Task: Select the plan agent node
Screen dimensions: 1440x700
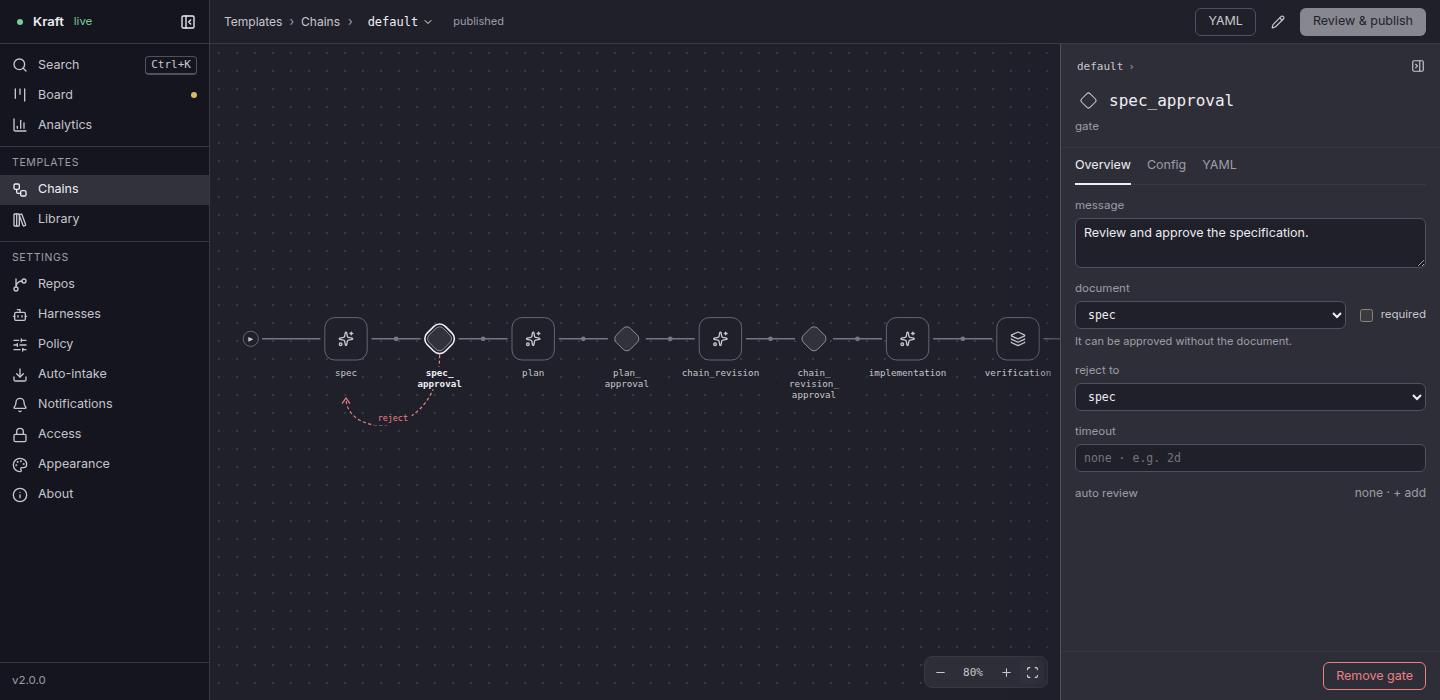Action: 533,339
